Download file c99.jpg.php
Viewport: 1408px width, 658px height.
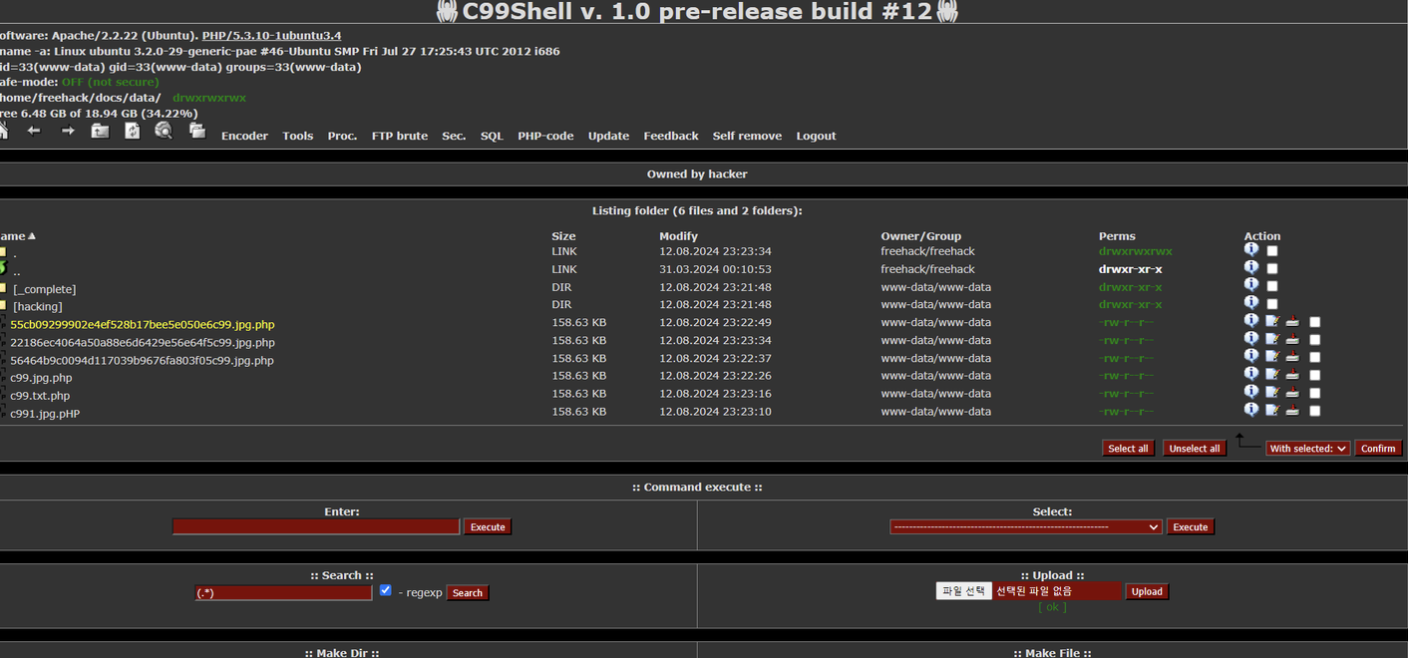[1292, 374]
